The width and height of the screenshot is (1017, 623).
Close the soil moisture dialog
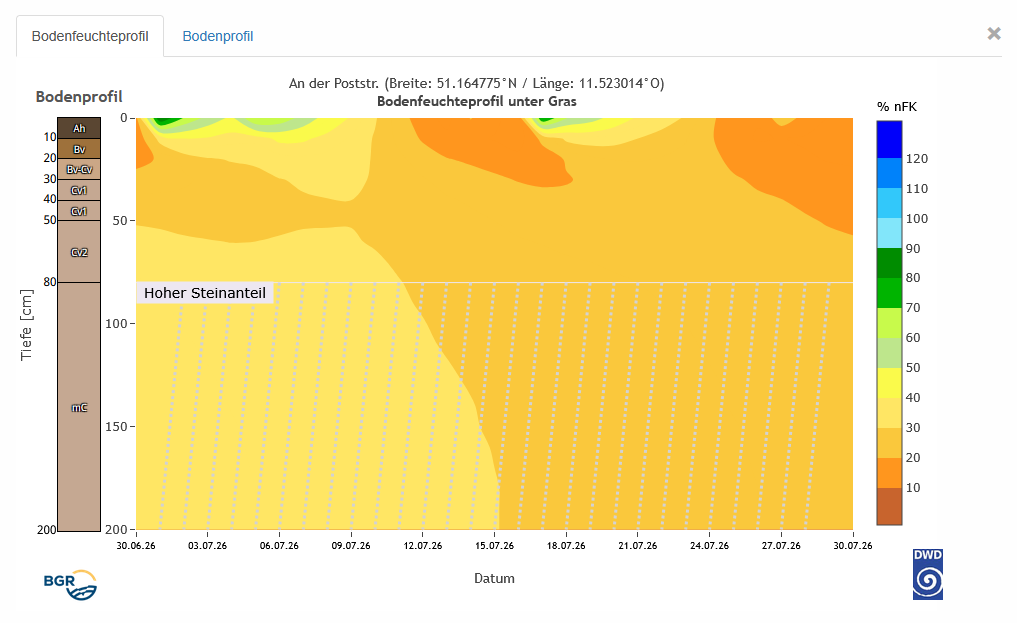click(994, 34)
